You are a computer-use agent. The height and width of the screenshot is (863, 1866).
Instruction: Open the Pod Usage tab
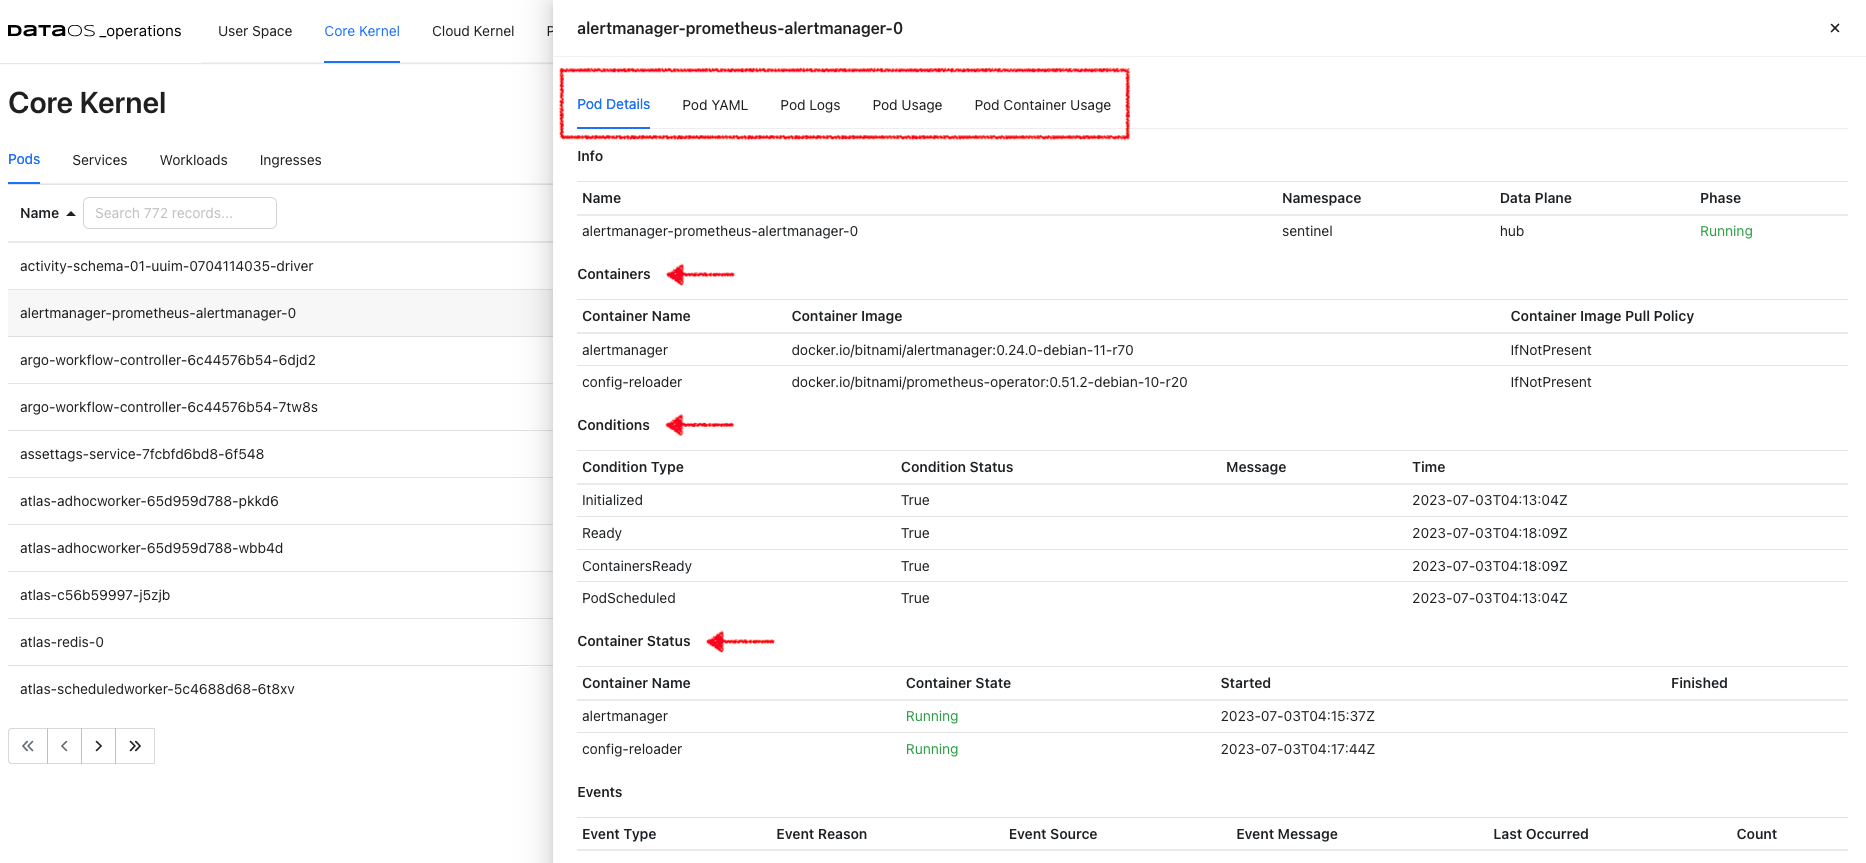pyautogui.click(x=907, y=105)
